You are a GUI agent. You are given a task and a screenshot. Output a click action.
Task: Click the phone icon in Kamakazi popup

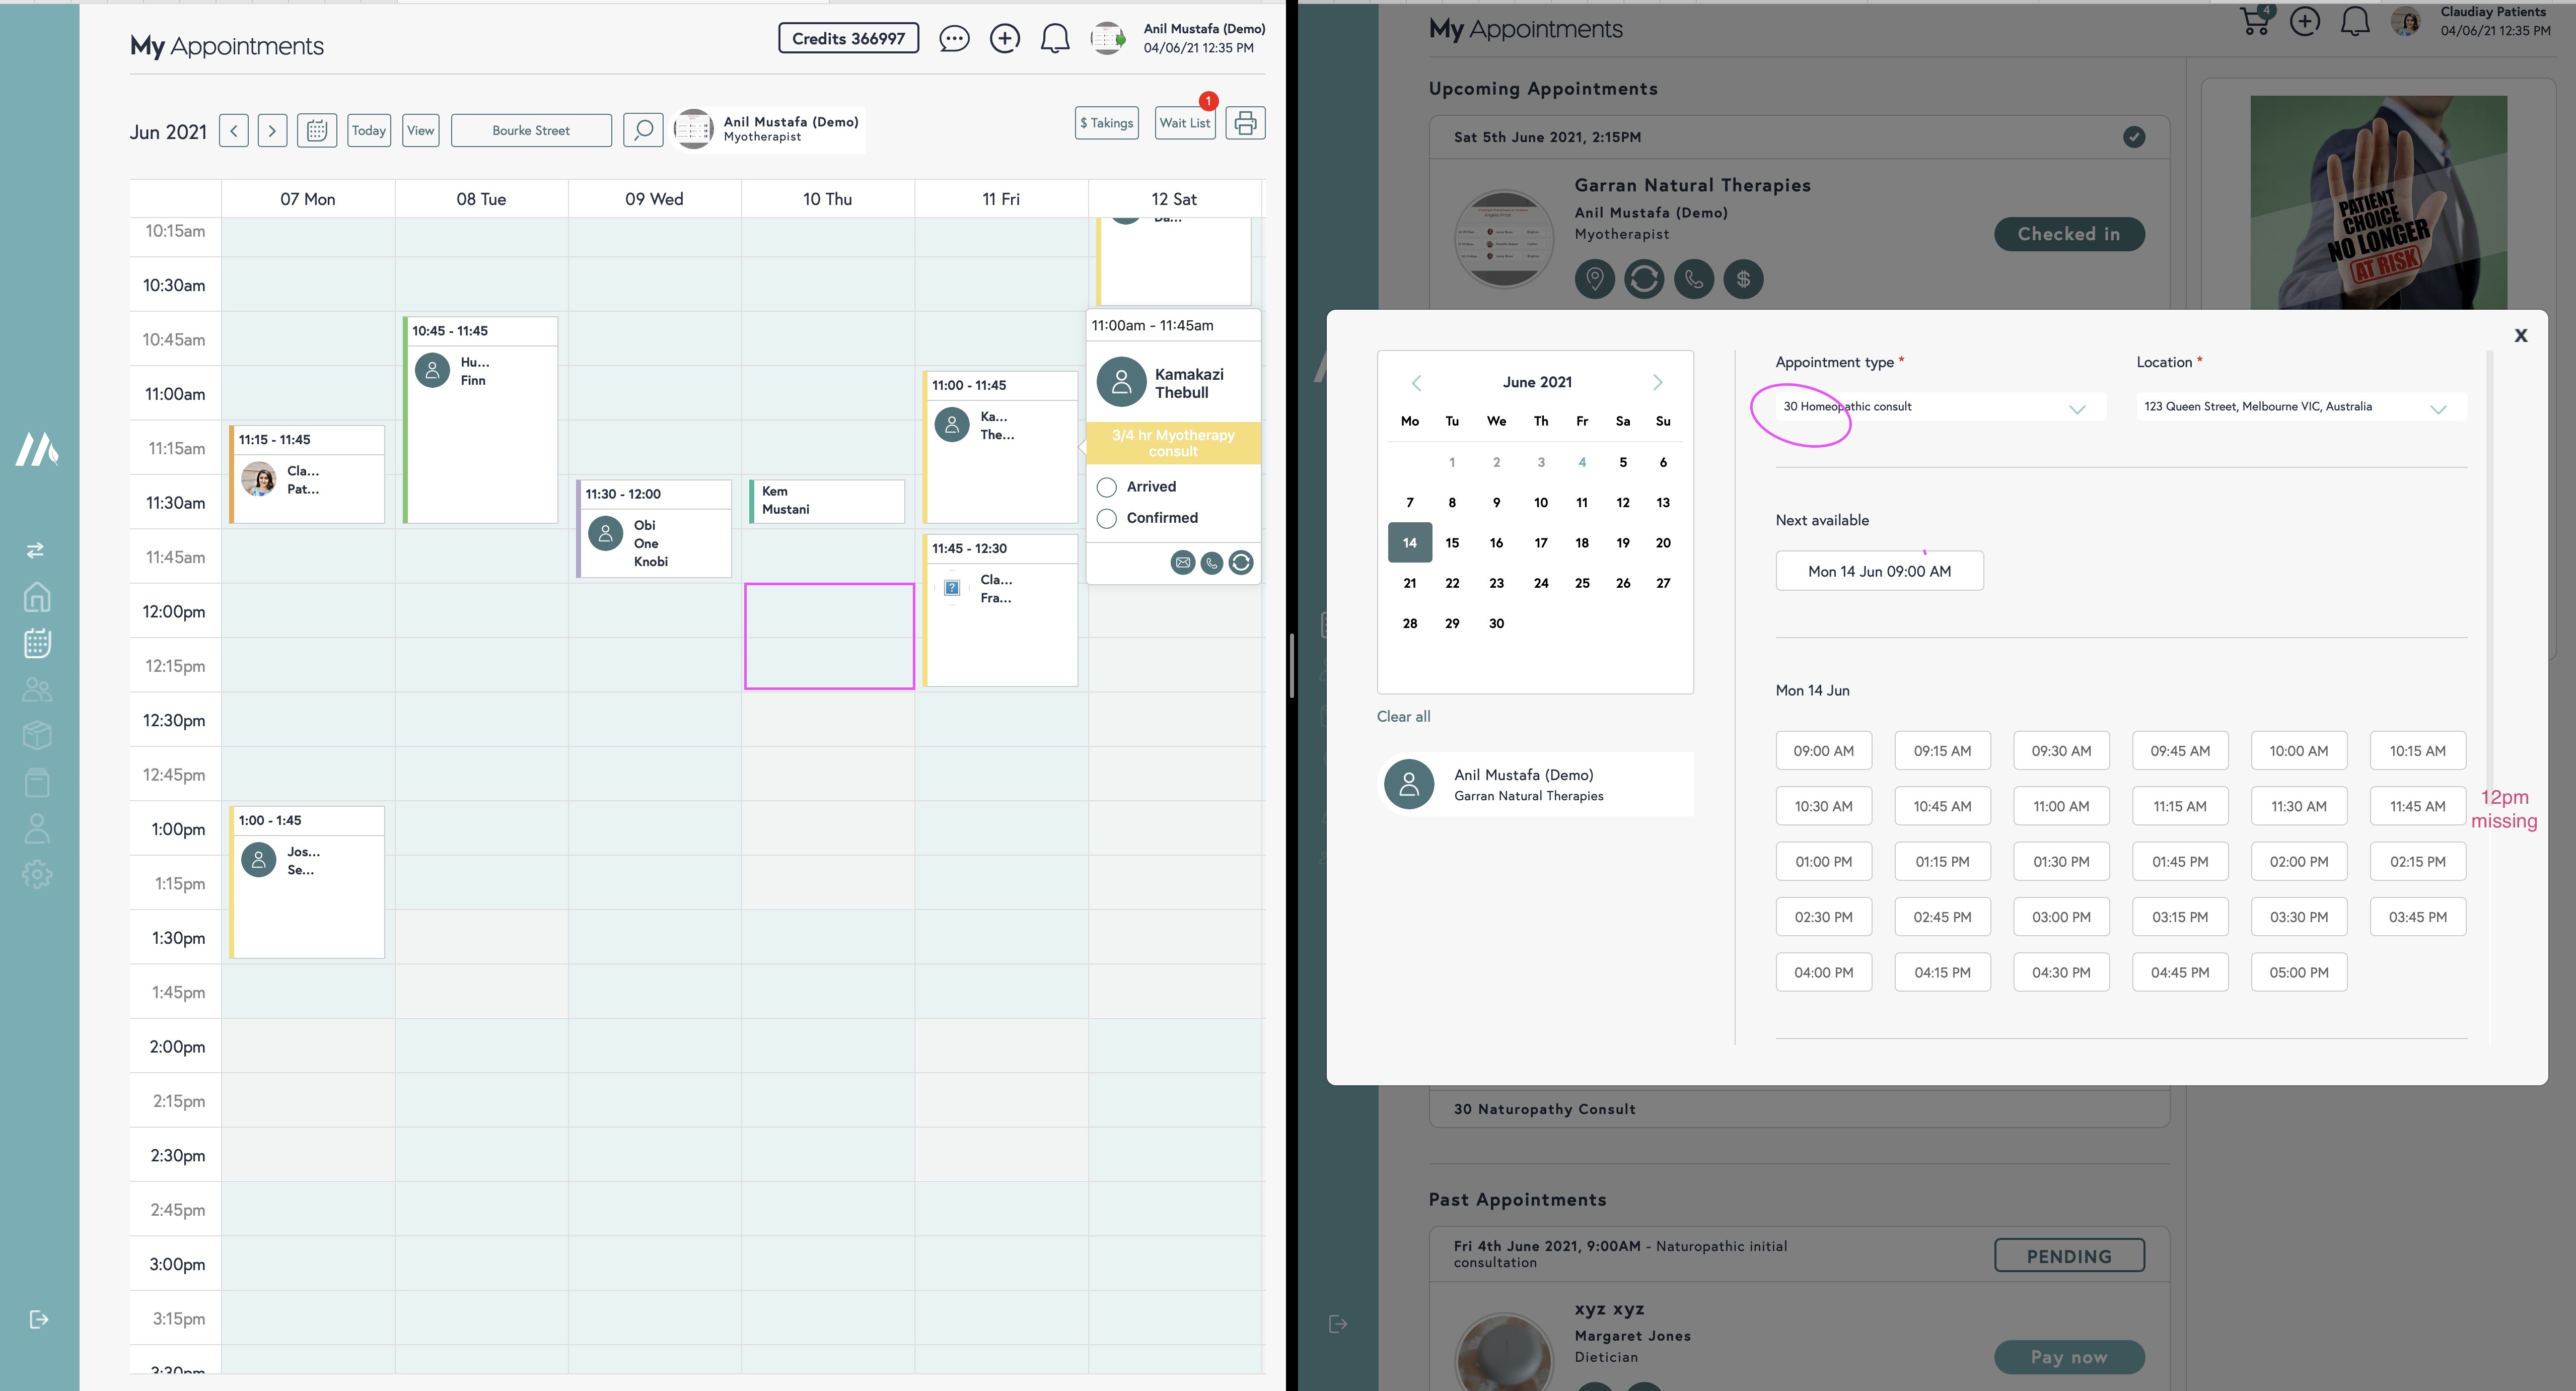[1211, 563]
